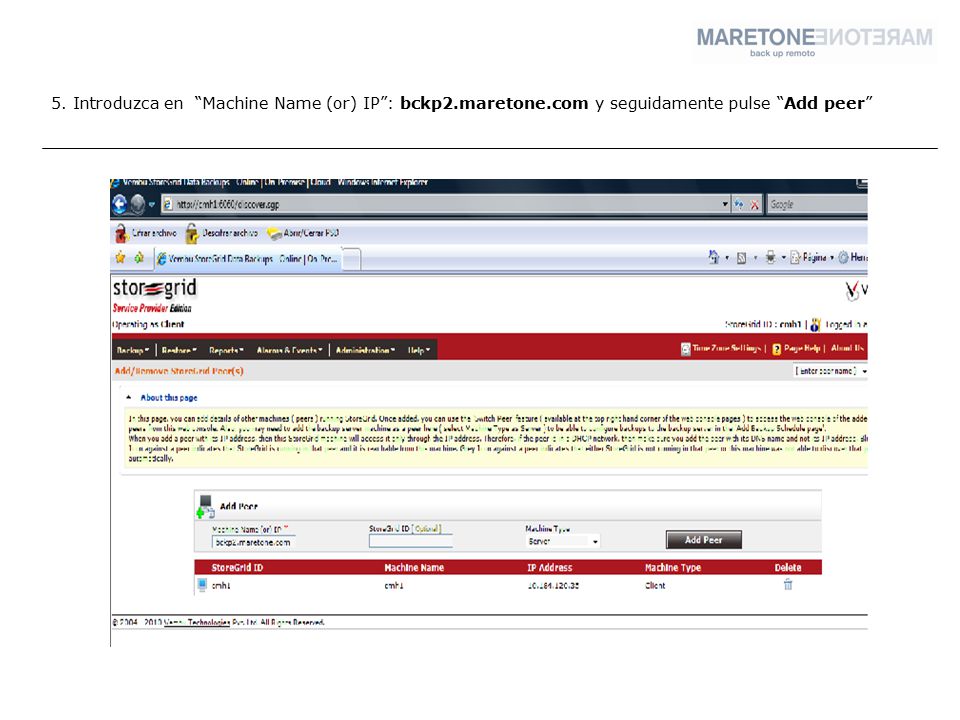Open the Machine Type dropdown showing Server
The width and height of the screenshot is (960, 720).
coord(563,541)
